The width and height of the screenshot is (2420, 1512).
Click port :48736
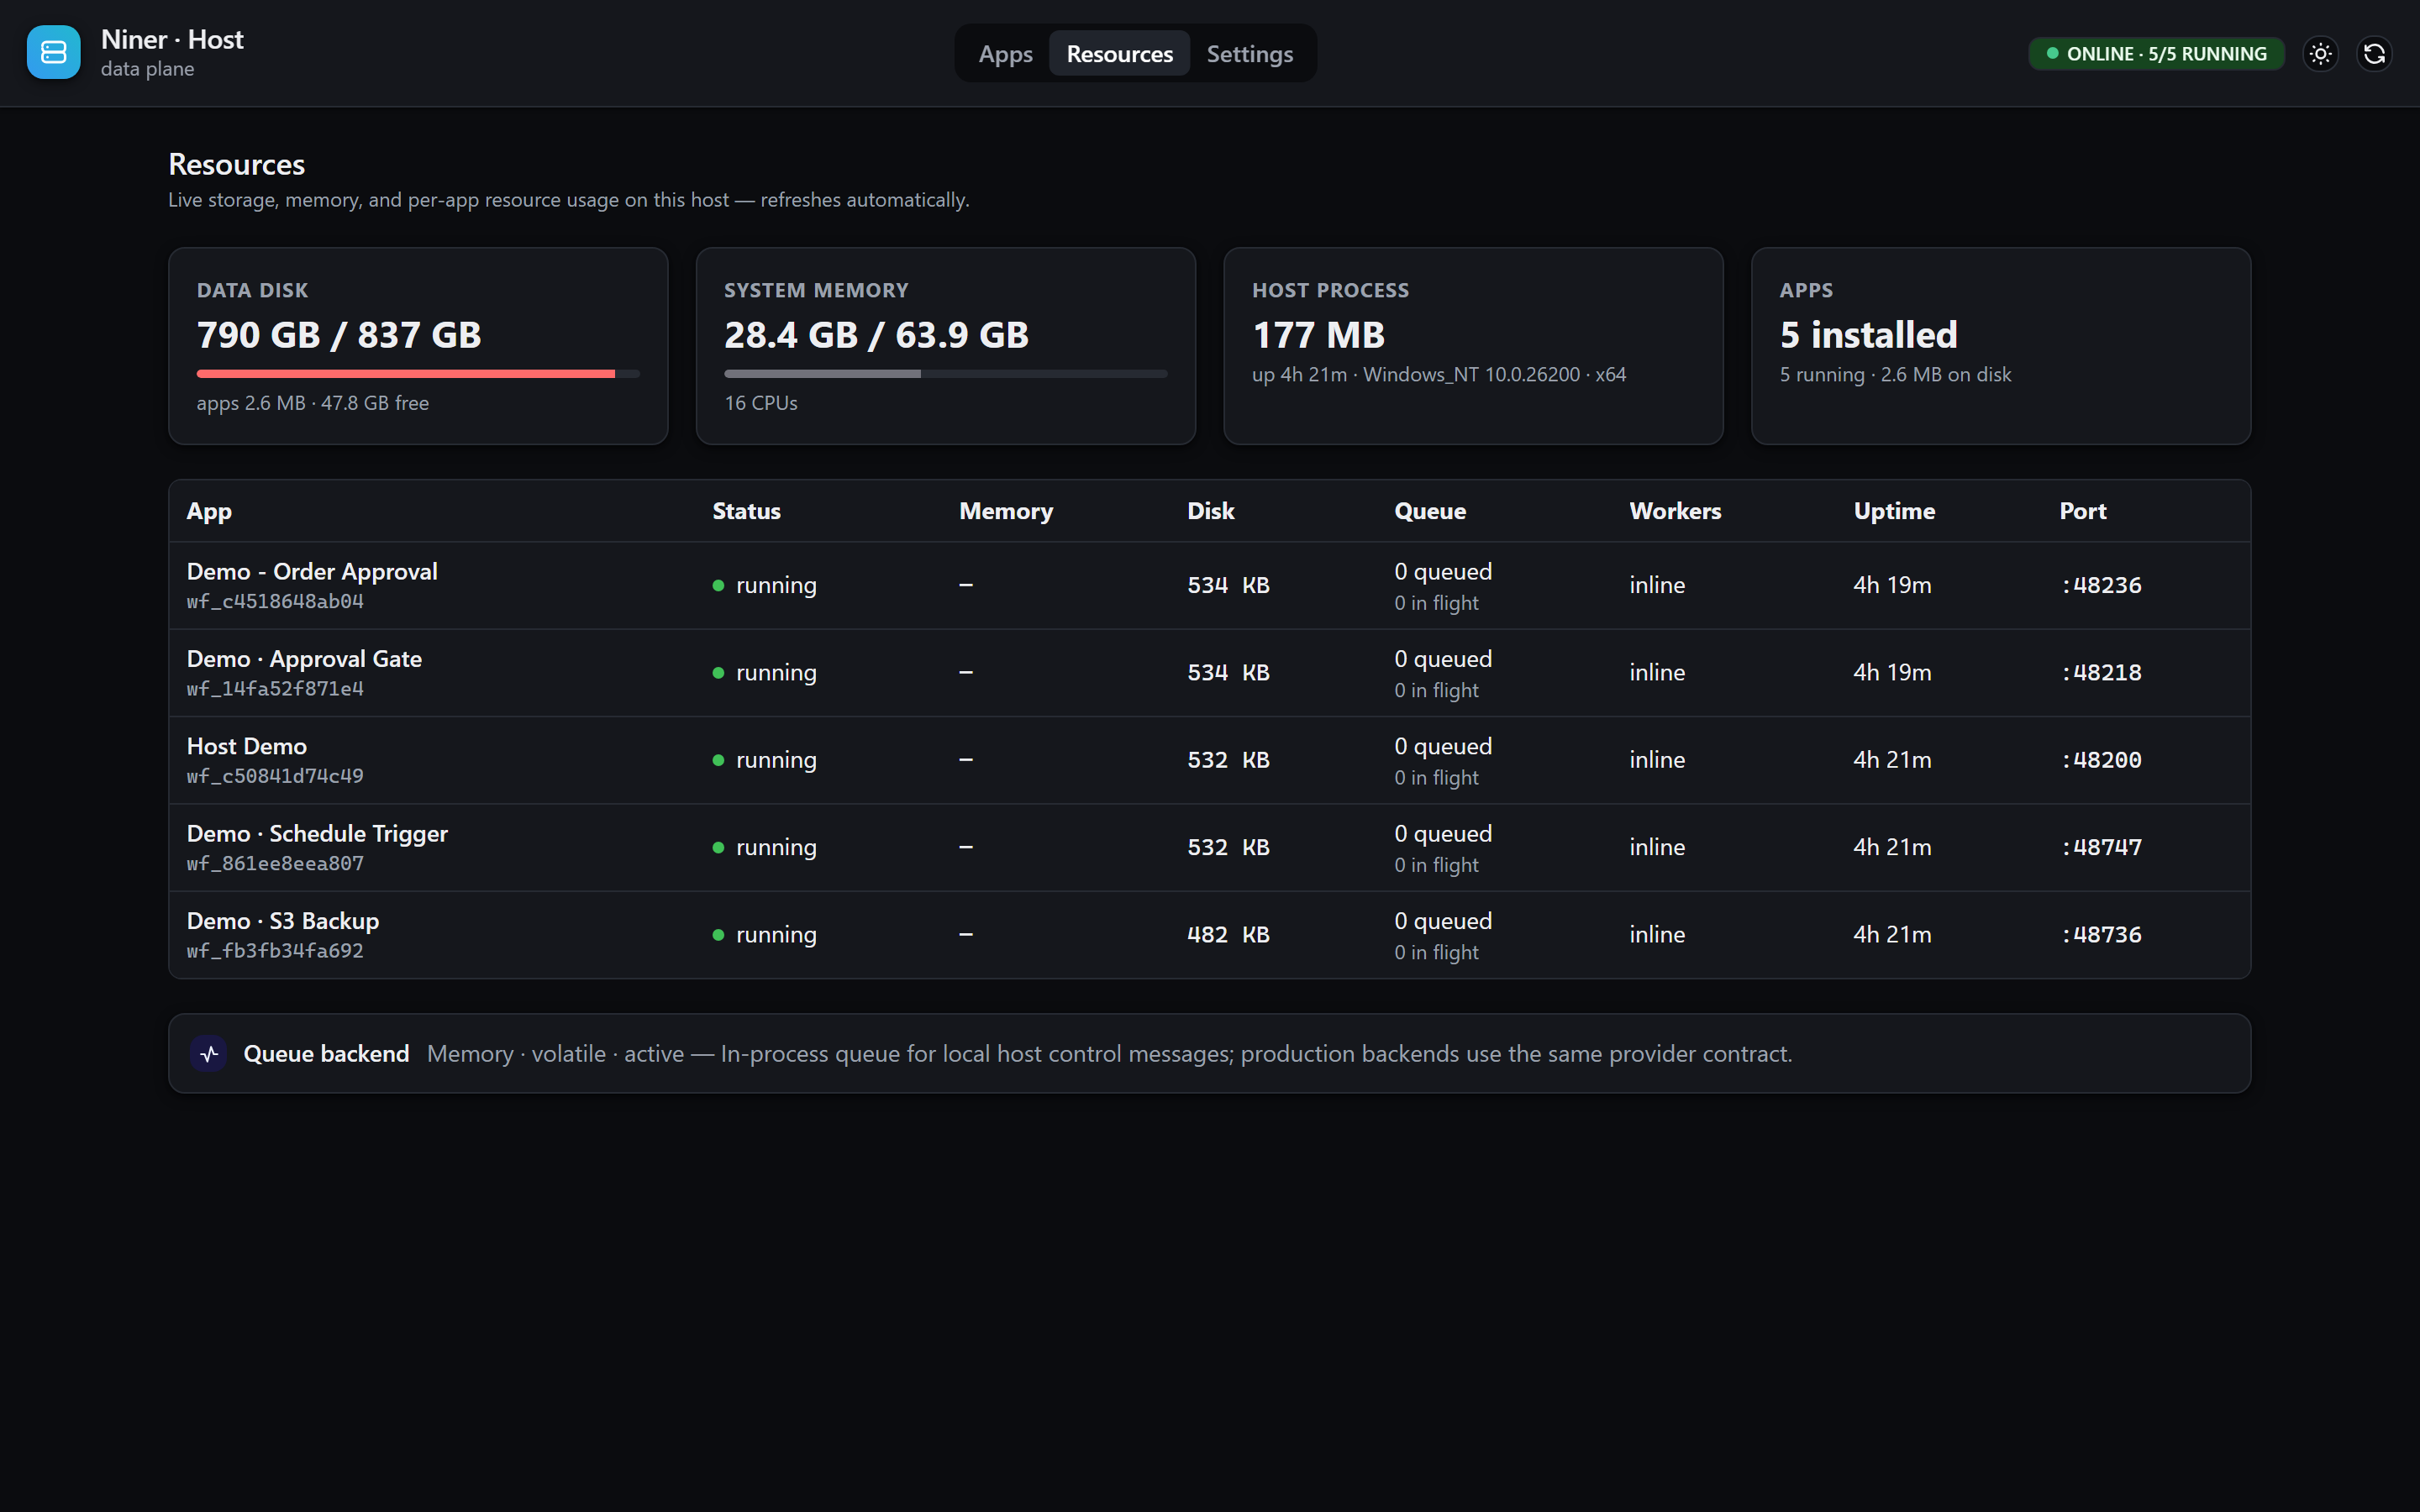point(2101,935)
